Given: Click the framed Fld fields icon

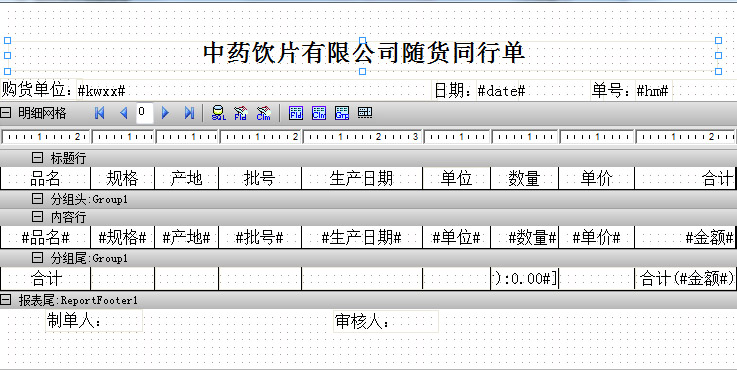Looking at the screenshot, I should [x=296, y=113].
